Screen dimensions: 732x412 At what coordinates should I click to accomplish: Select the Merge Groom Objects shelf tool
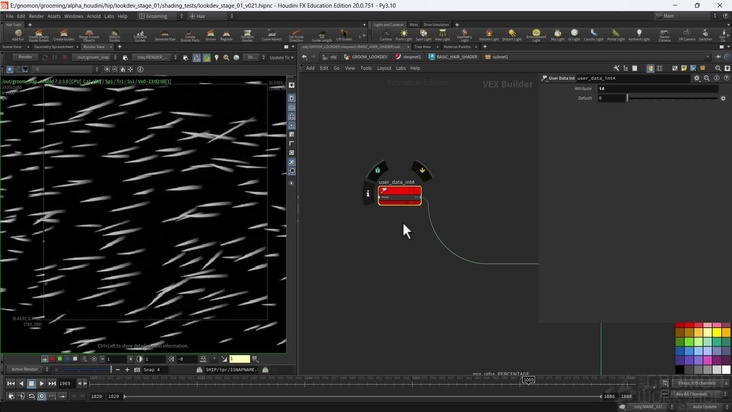point(89,35)
